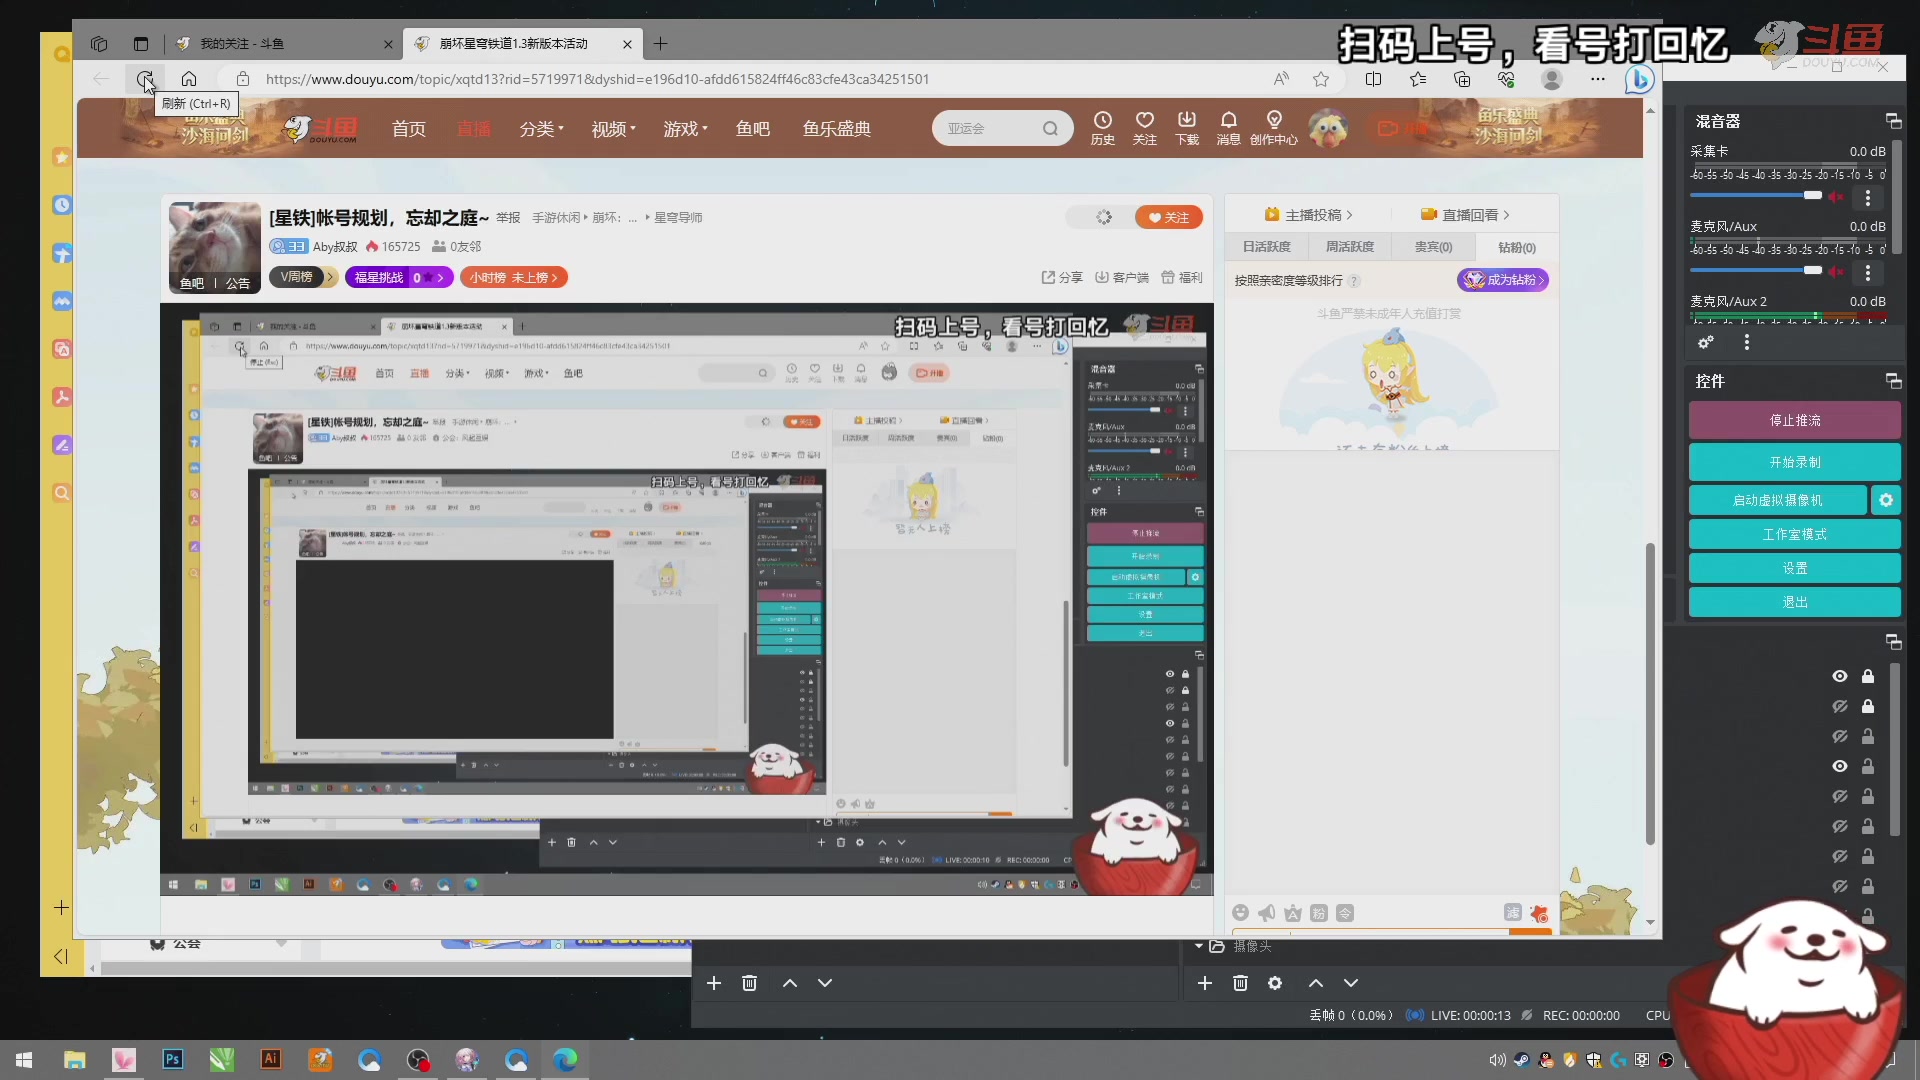This screenshot has height=1080, width=1920.
Task: Select 周活跃度 ranking tab
Action: (1350, 247)
